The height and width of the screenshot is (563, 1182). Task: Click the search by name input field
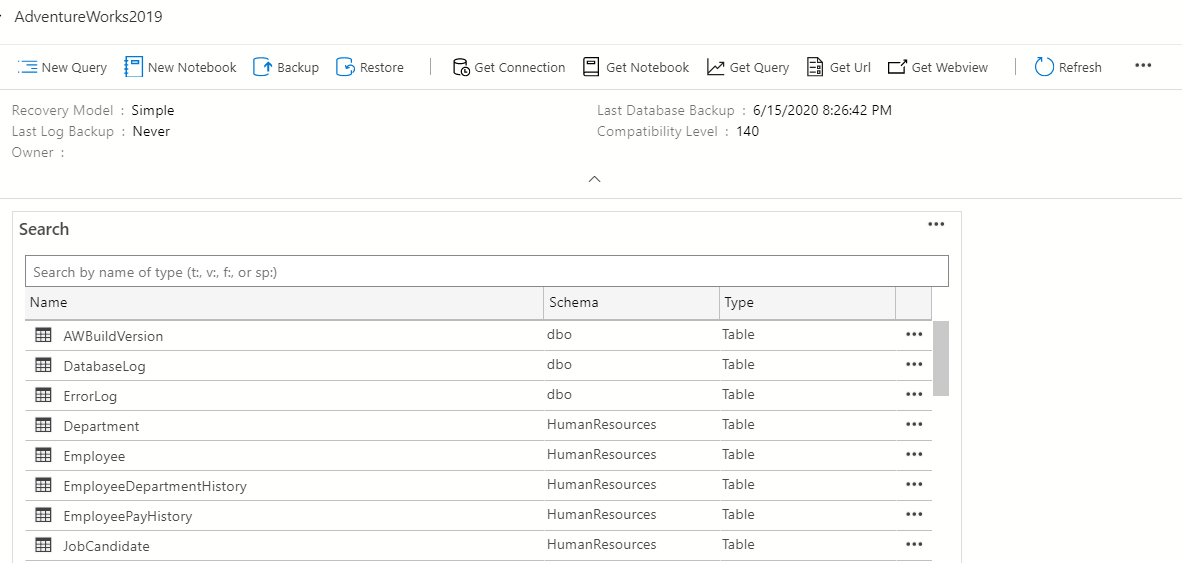point(486,272)
